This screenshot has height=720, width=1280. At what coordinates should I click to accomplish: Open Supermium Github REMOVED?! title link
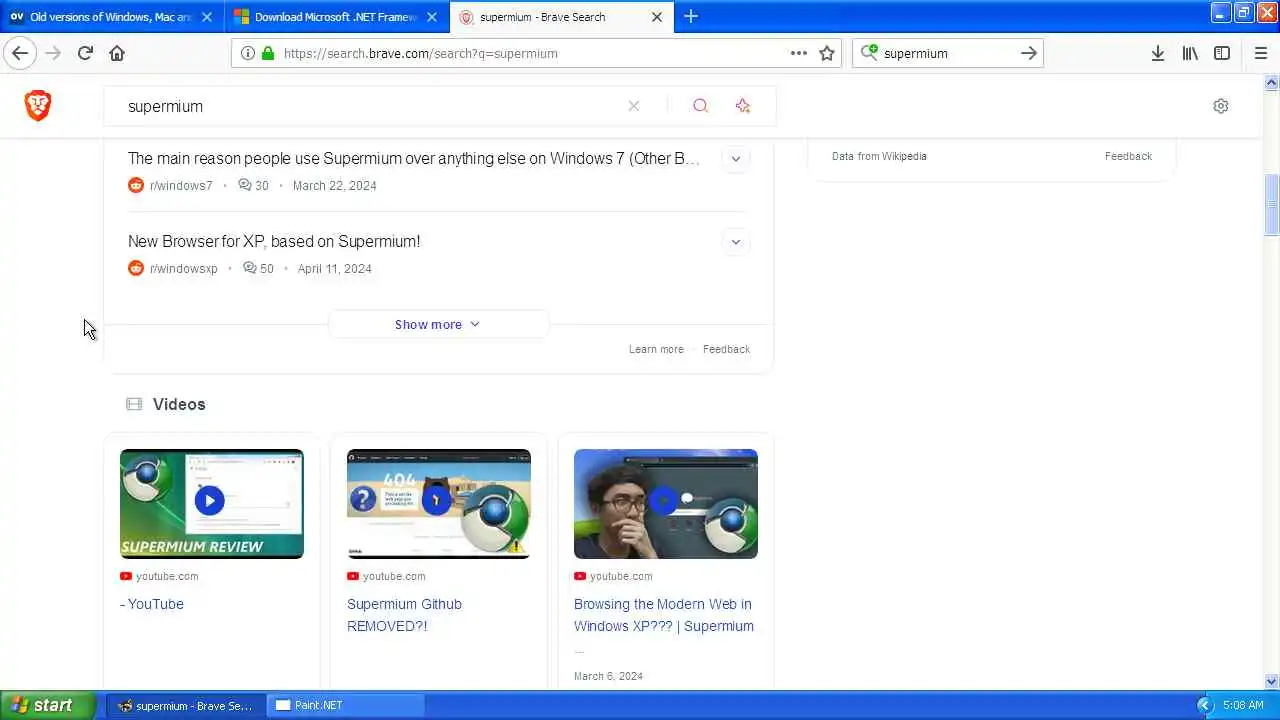pos(404,615)
